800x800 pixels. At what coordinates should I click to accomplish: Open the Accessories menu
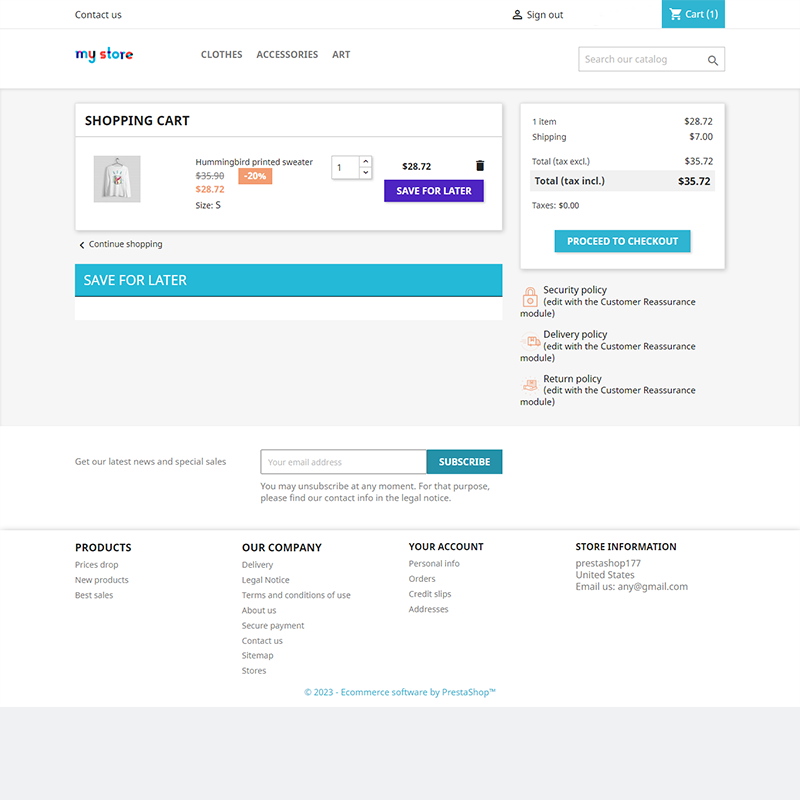tap(287, 55)
